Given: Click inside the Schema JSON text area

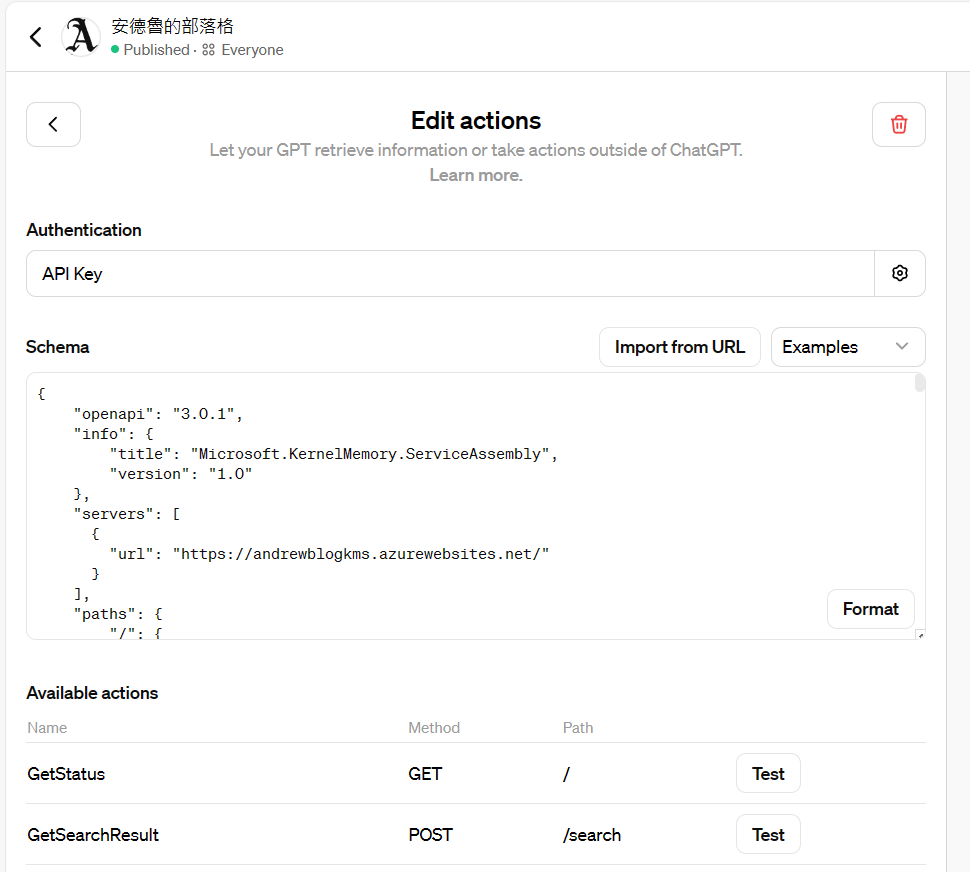Looking at the screenshot, I should click(x=450, y=500).
